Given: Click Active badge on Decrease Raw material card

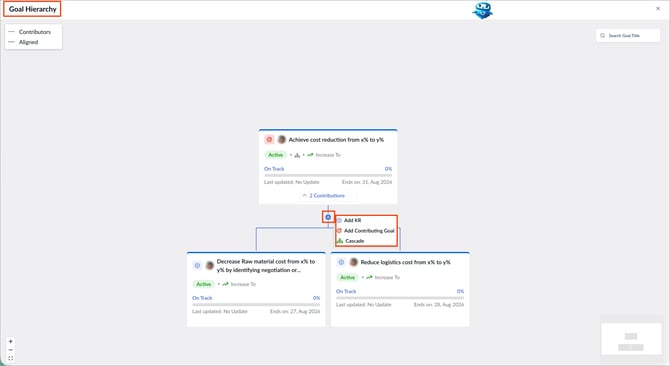Looking at the screenshot, I should 203,284.
